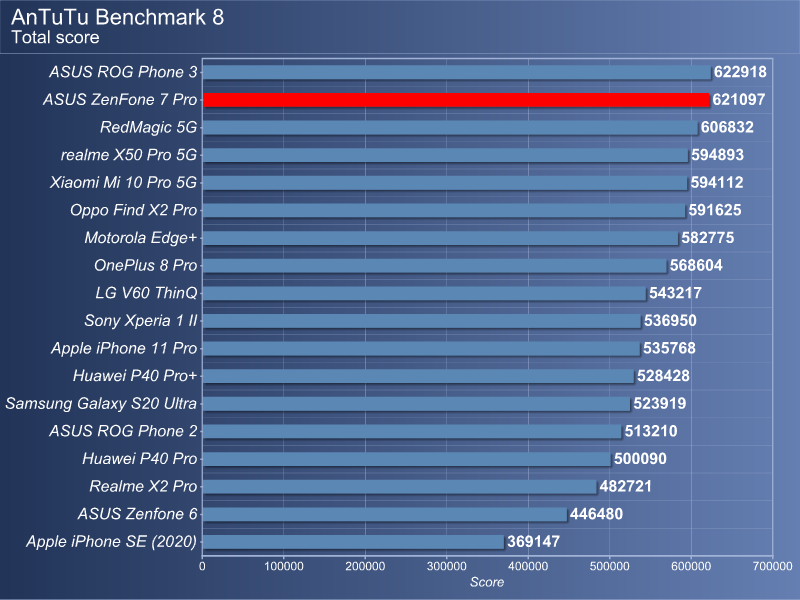The width and height of the screenshot is (800, 600).
Task: Pick the blue bar for Huawei P40 Pro+
Action: pos(418,376)
